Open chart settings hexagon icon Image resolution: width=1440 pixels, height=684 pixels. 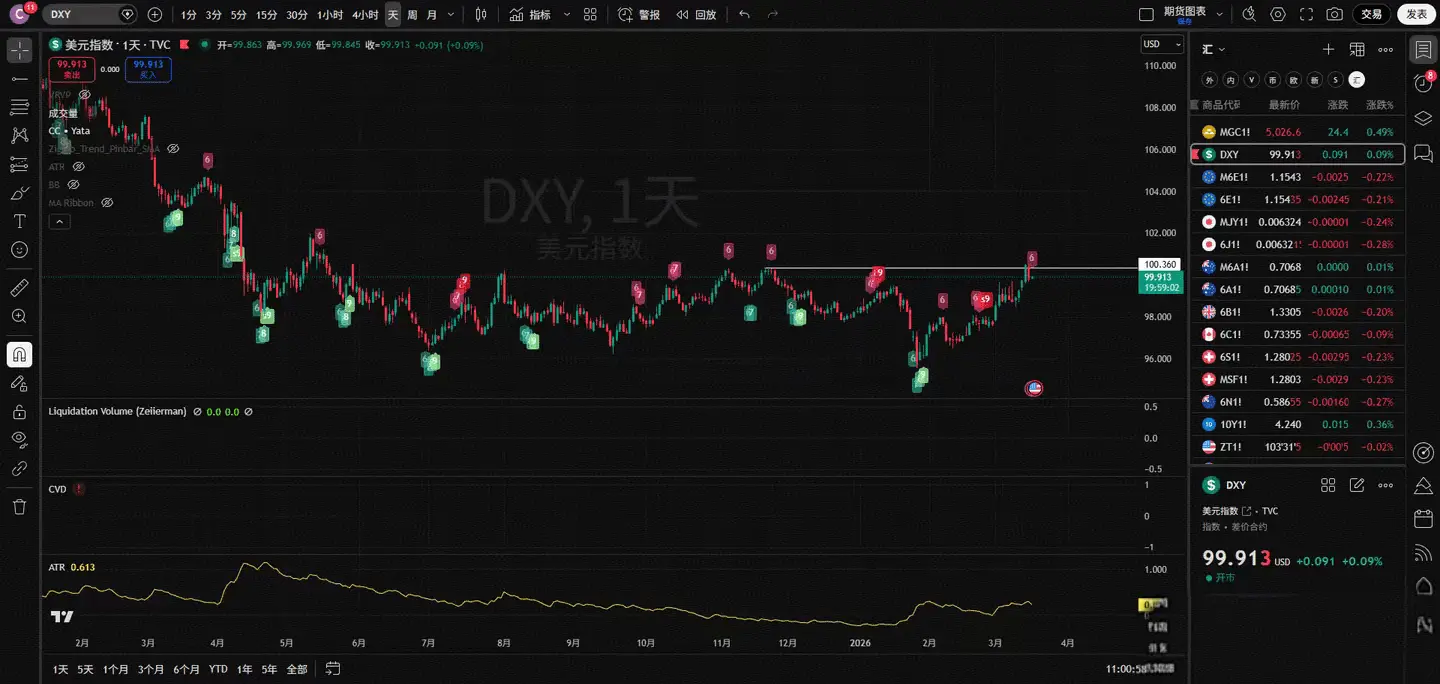click(1277, 14)
